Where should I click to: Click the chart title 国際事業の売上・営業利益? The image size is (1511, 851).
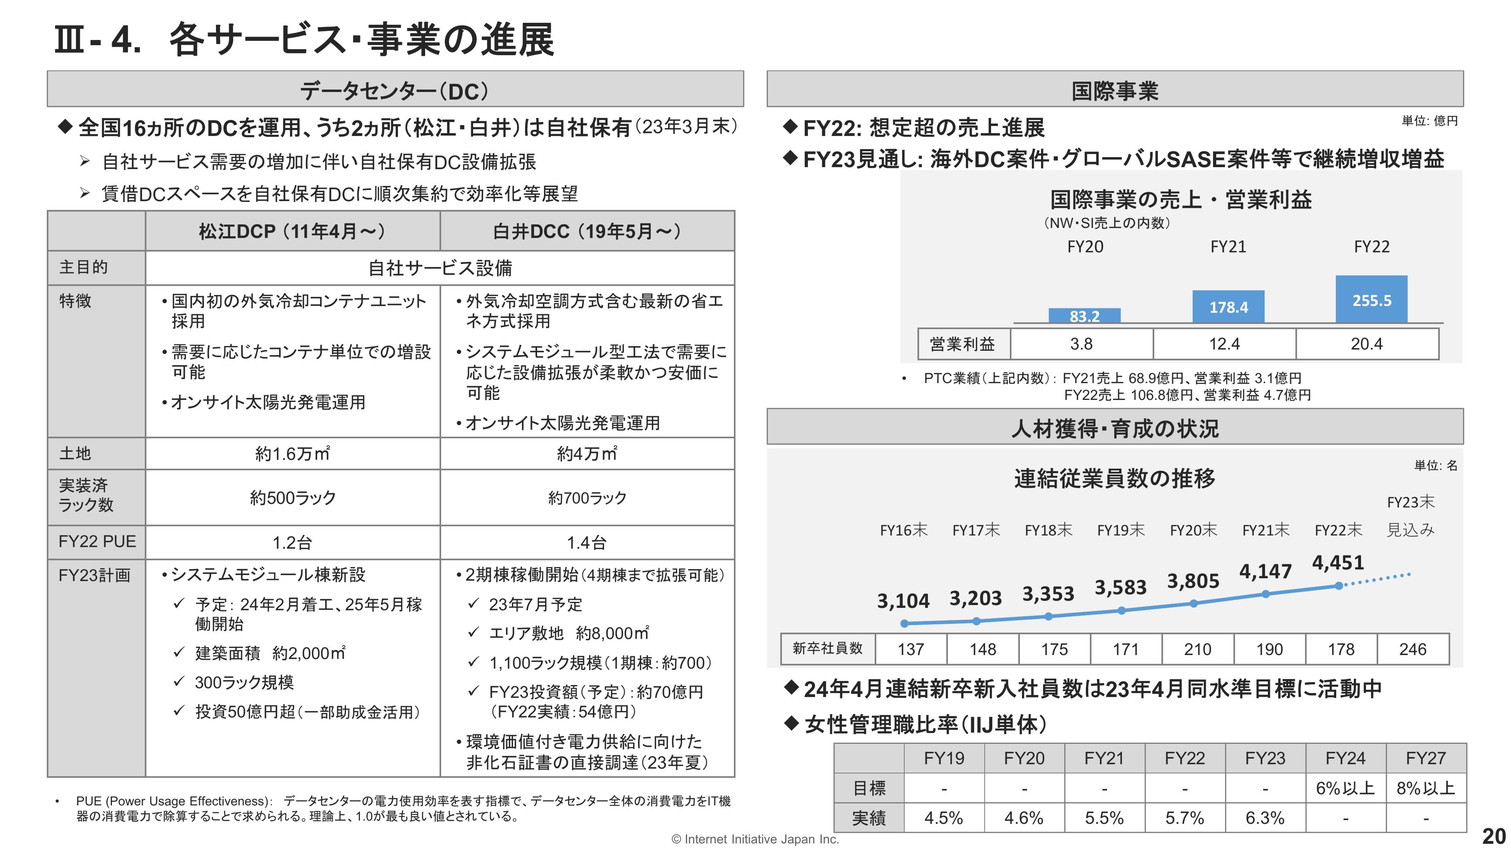[x=1181, y=199]
